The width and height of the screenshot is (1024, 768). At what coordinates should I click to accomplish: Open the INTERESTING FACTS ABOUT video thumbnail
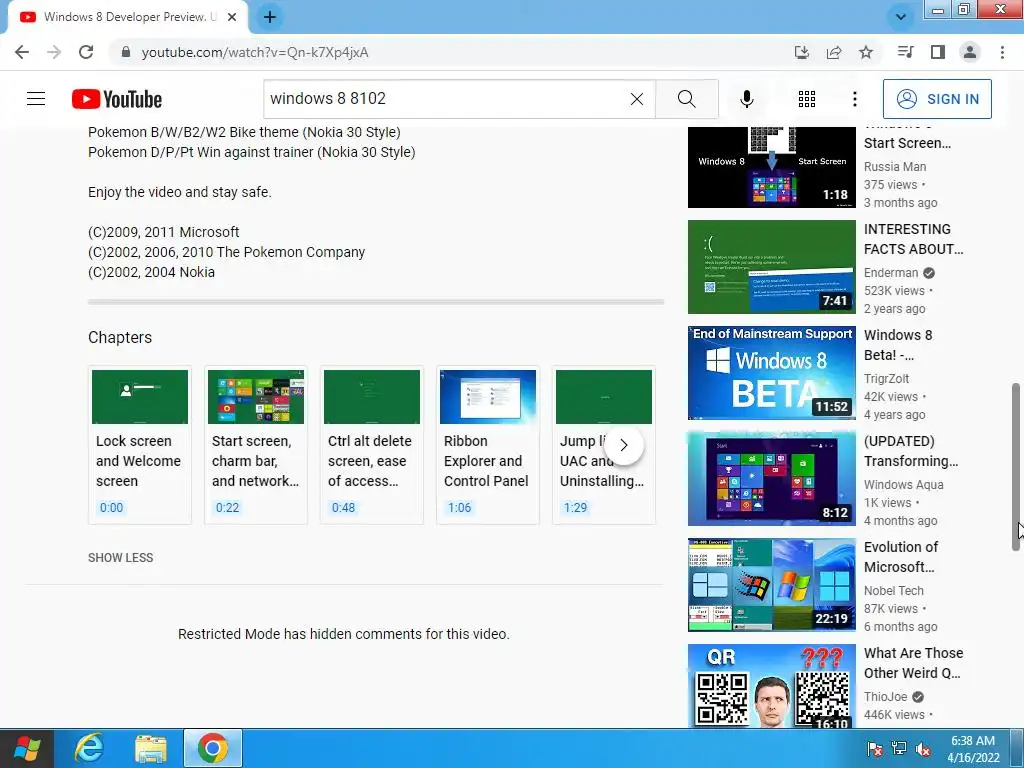coord(771,266)
